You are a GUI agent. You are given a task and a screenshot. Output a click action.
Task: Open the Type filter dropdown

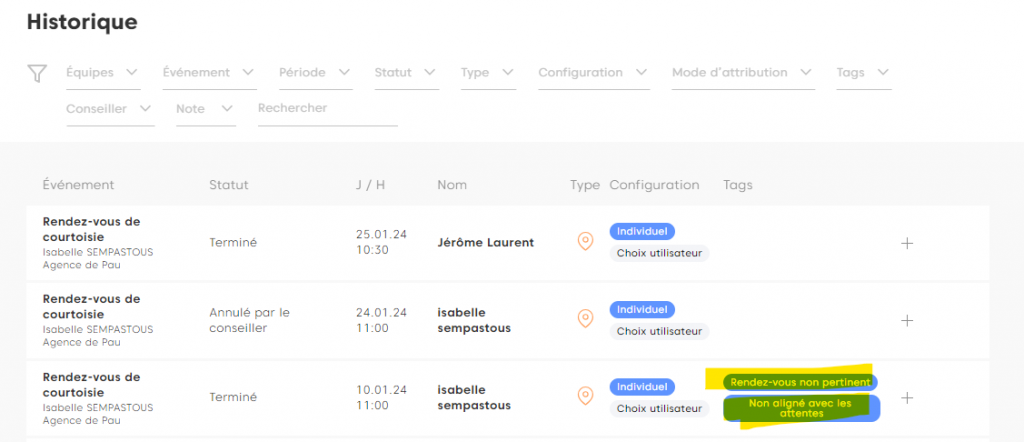(x=487, y=73)
